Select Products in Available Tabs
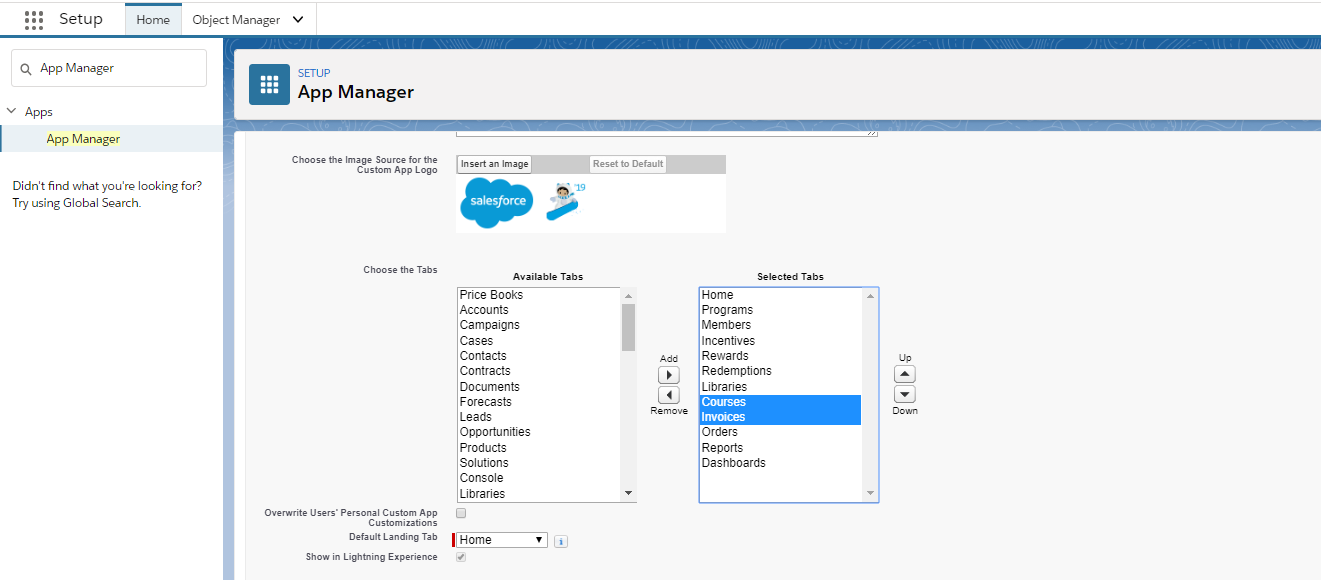1321x580 pixels. click(x=539, y=448)
